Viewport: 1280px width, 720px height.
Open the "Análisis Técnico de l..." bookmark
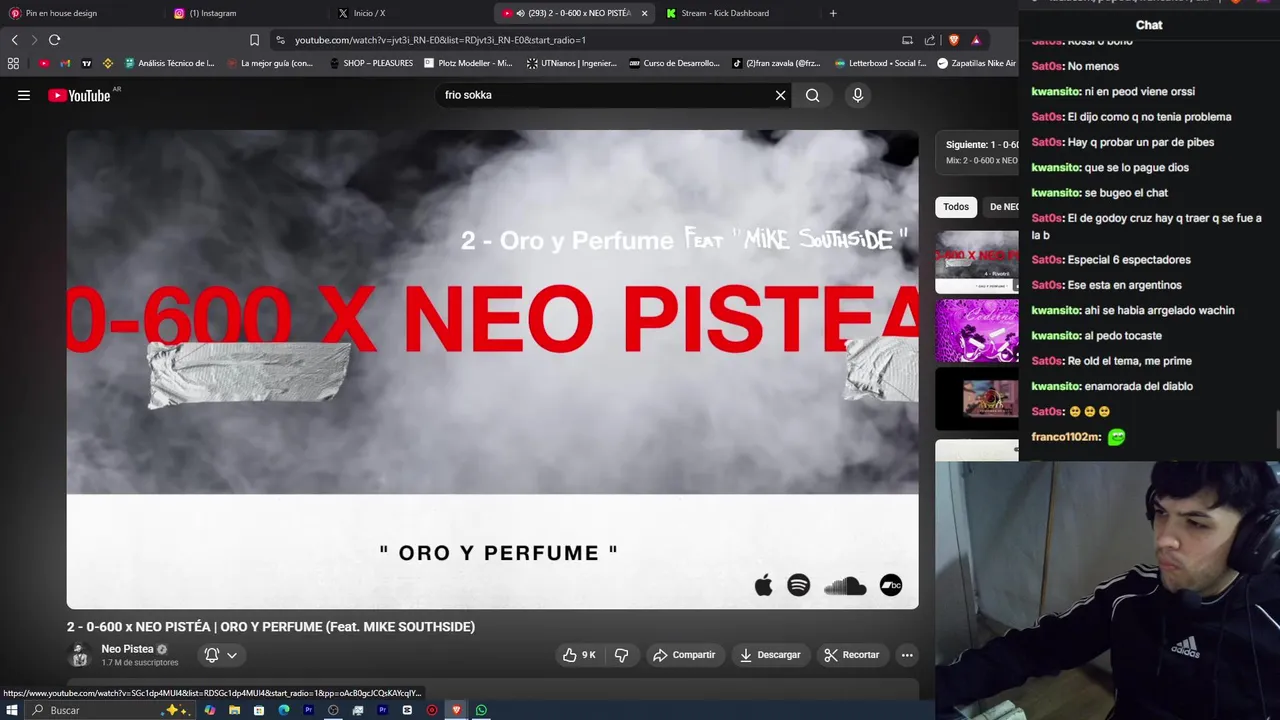(168, 63)
